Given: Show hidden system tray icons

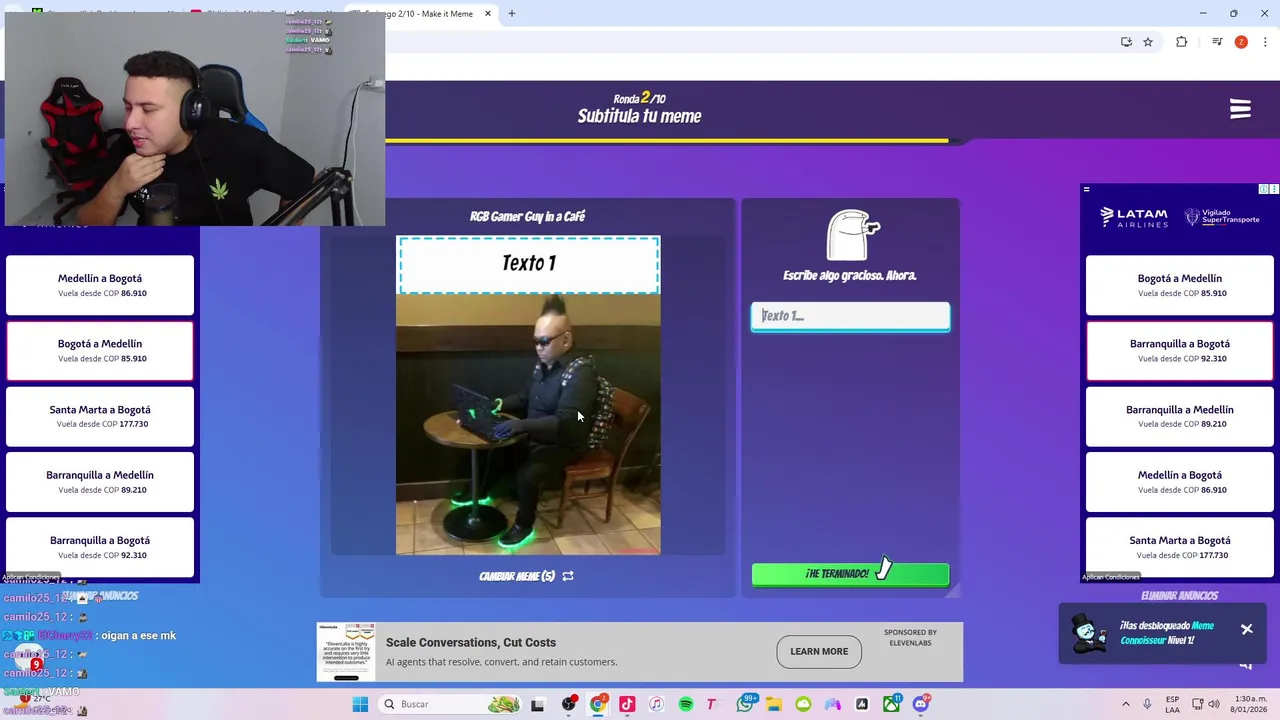Looking at the screenshot, I should click(x=1126, y=704).
